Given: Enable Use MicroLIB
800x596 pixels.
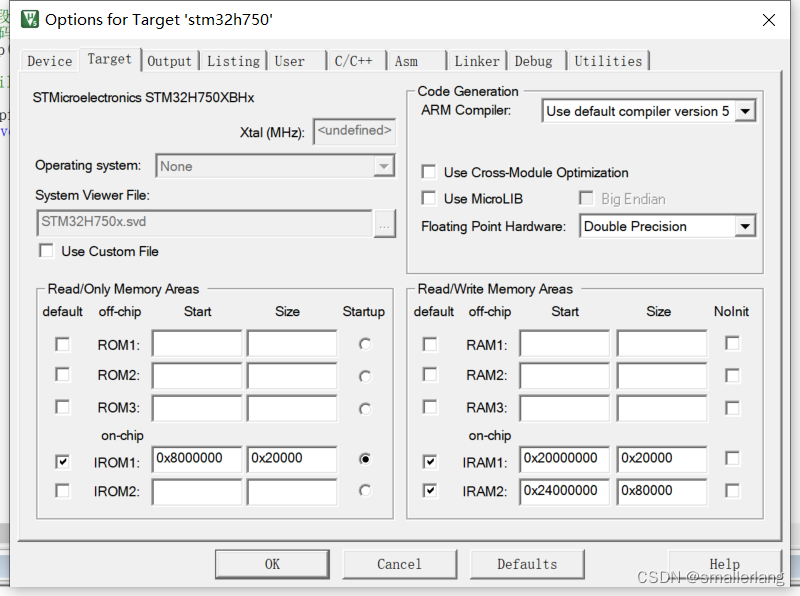Looking at the screenshot, I should 428,198.
